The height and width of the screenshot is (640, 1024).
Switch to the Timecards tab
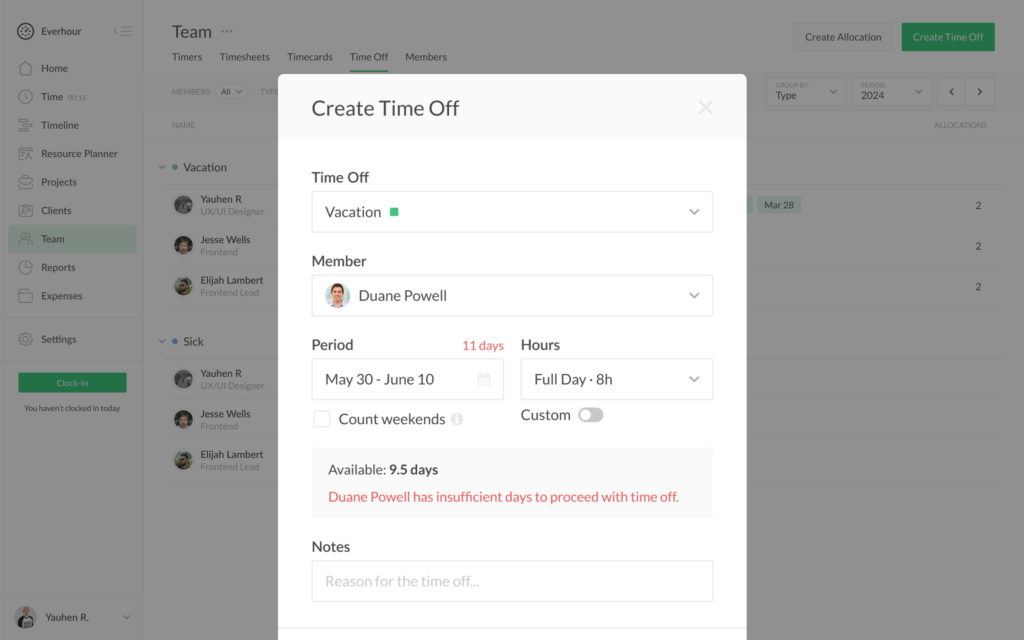pos(310,57)
